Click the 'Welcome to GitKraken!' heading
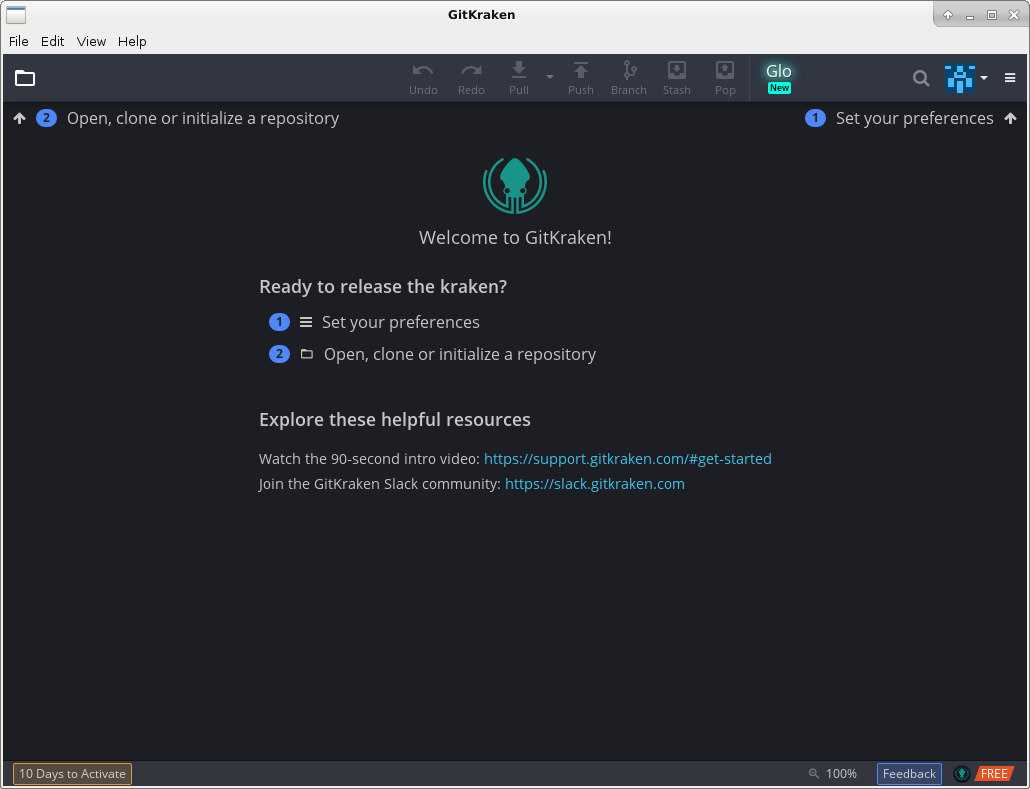The image size is (1030, 789). [515, 237]
